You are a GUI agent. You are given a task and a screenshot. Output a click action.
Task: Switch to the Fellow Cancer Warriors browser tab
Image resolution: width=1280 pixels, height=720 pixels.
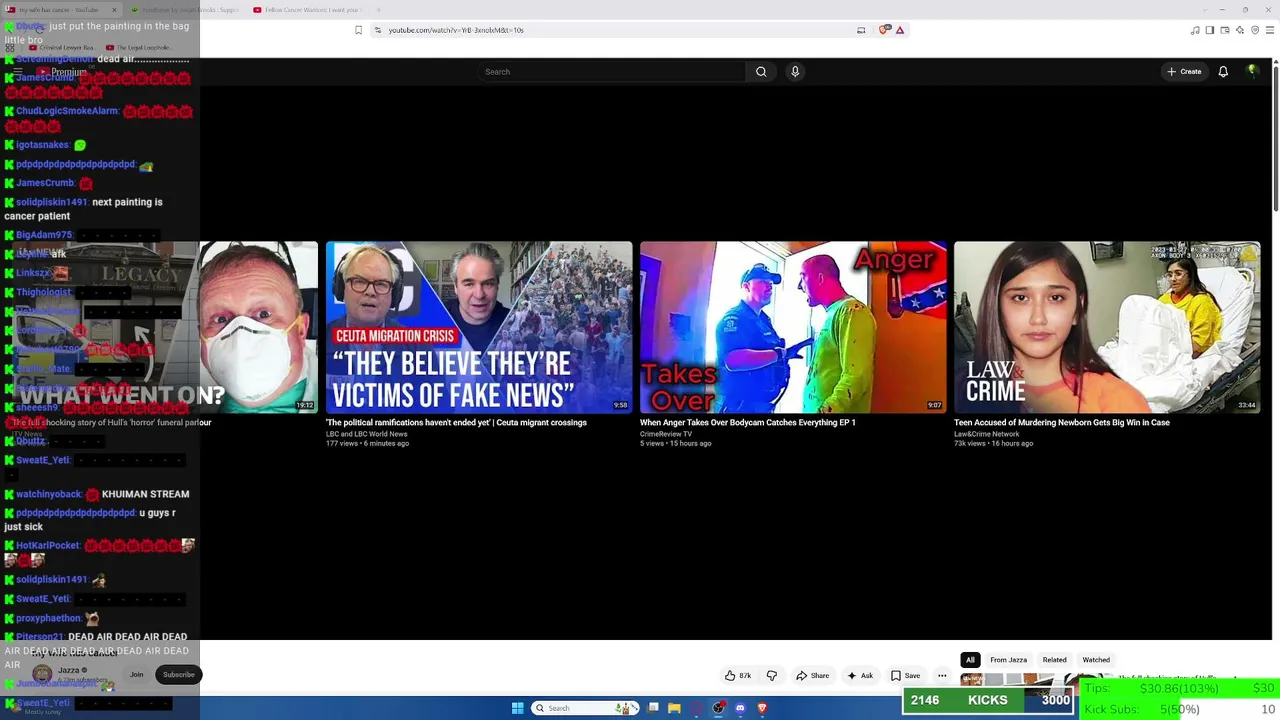[310, 10]
